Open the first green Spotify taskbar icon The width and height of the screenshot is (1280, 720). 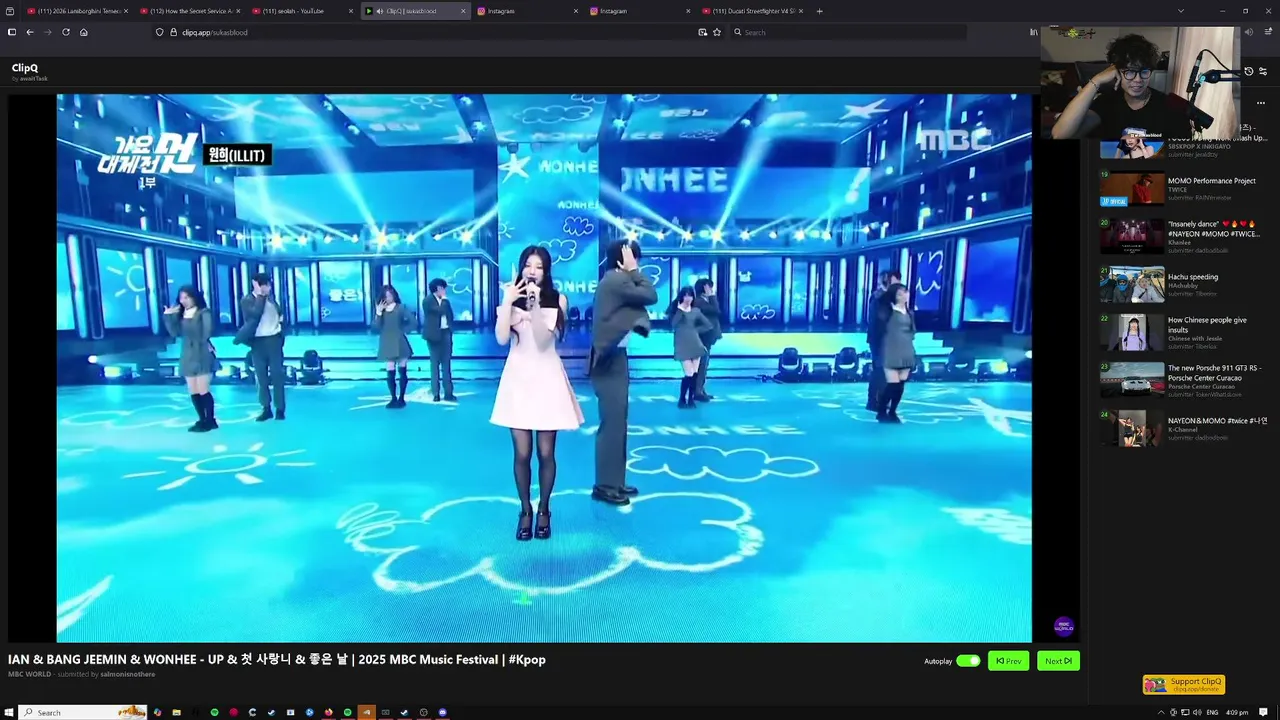pyautogui.click(x=214, y=712)
